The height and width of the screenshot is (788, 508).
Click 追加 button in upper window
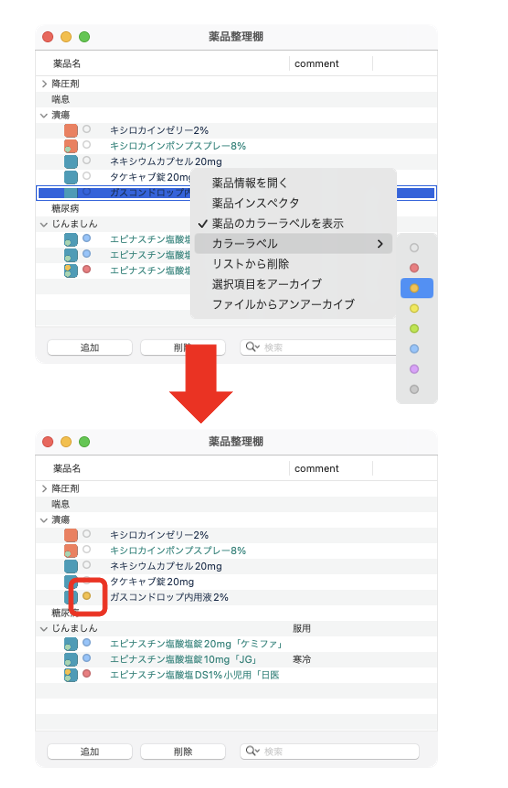tap(90, 347)
